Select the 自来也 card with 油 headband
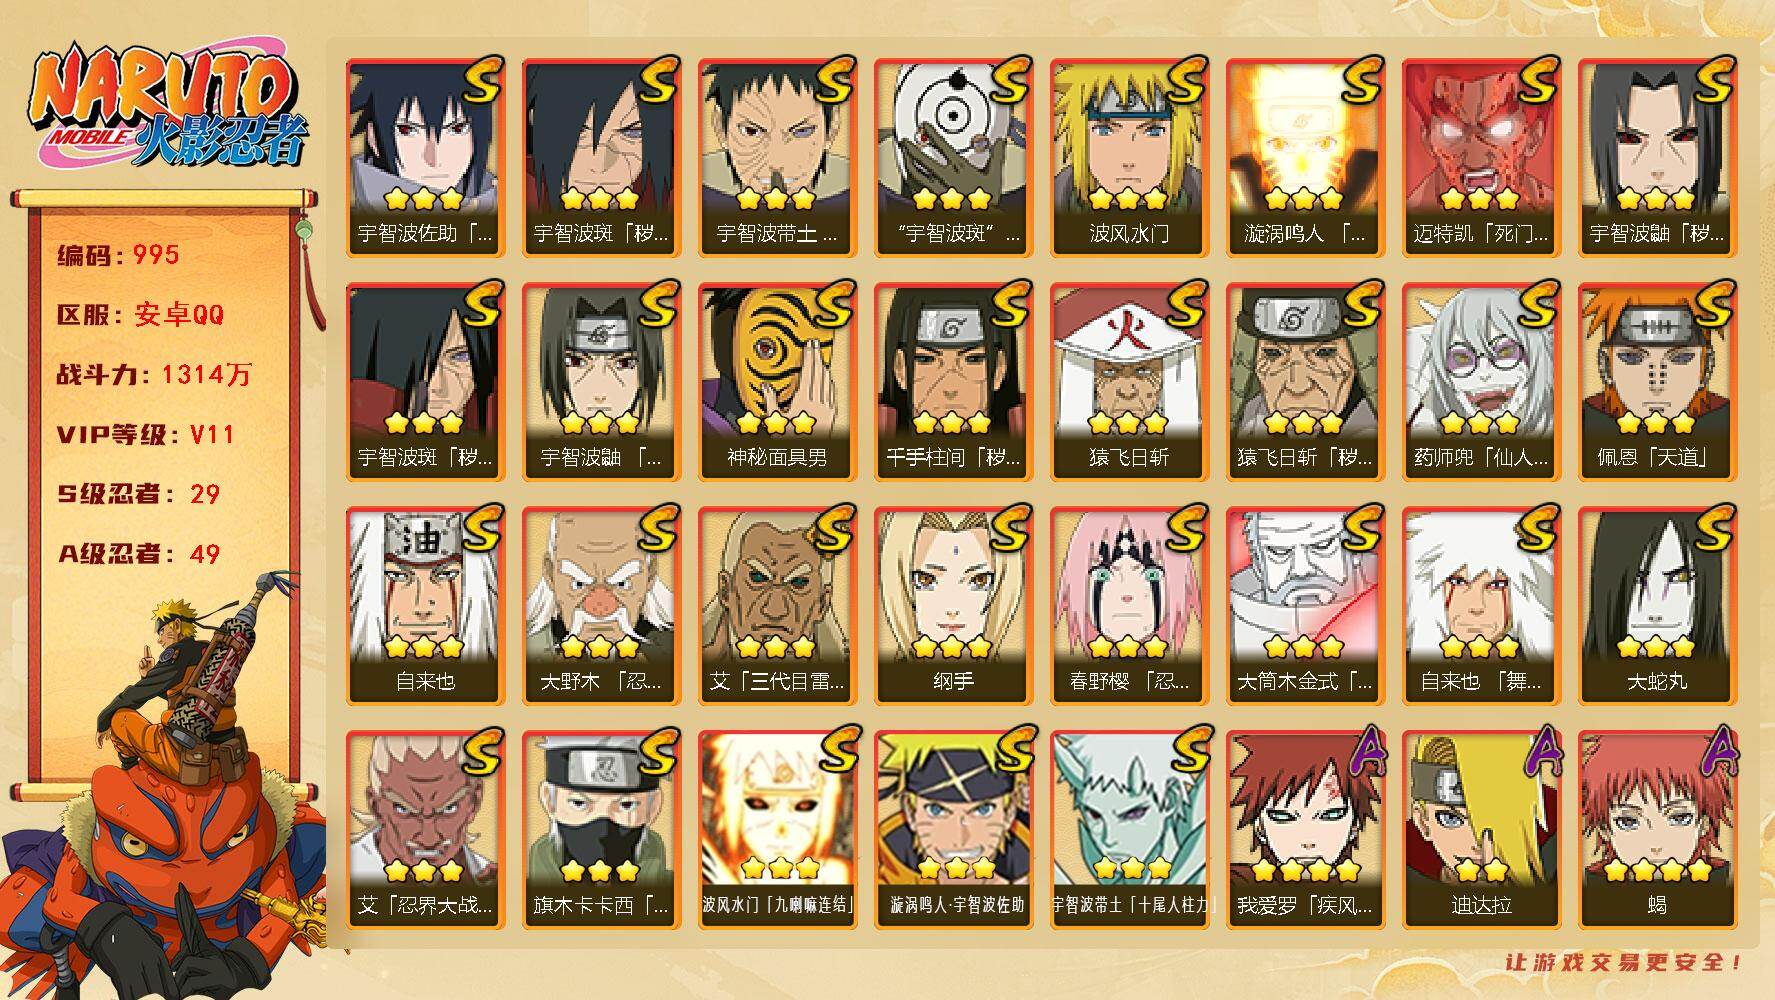The height and width of the screenshot is (1000, 1775). tap(425, 605)
